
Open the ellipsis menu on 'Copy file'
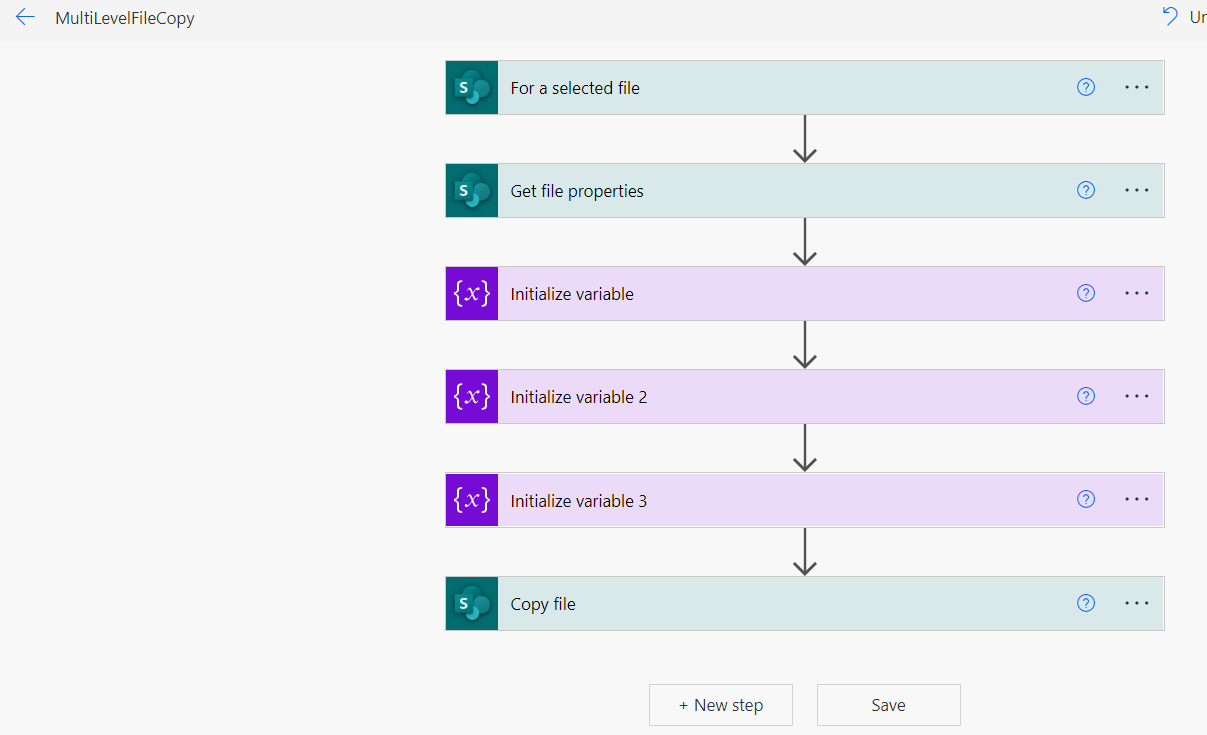coord(1137,603)
